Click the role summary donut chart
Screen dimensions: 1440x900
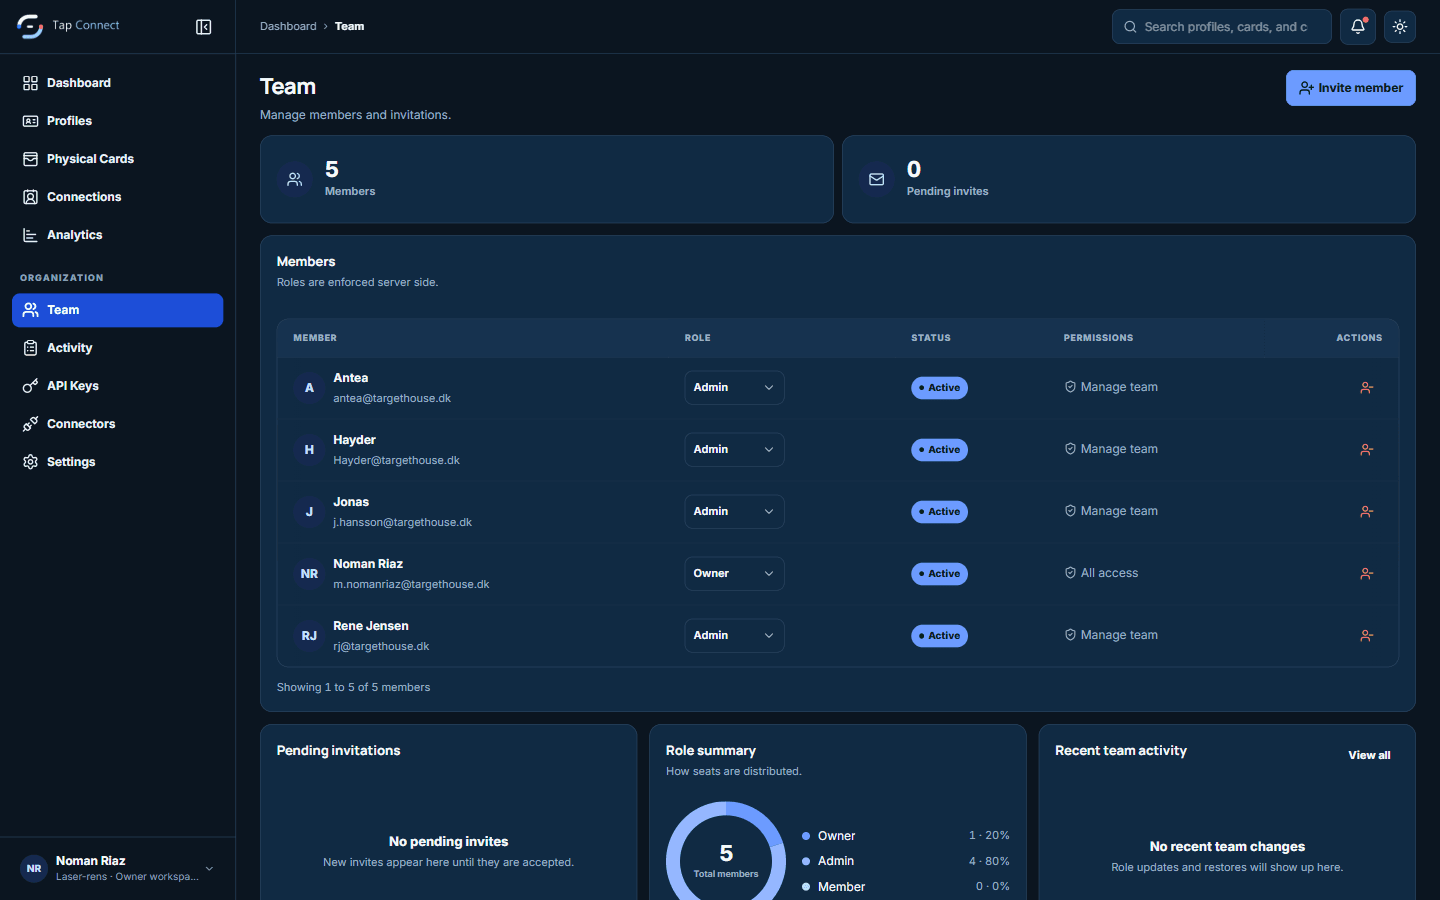point(726,852)
